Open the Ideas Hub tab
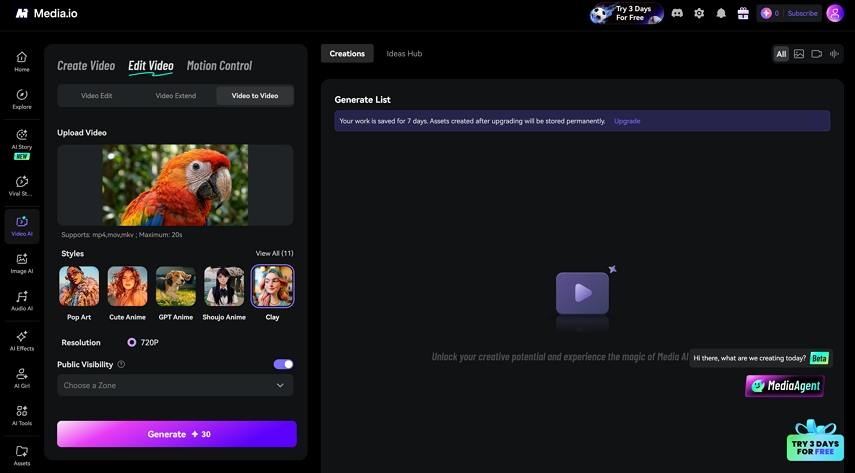The width and height of the screenshot is (855, 473). pyautogui.click(x=404, y=53)
